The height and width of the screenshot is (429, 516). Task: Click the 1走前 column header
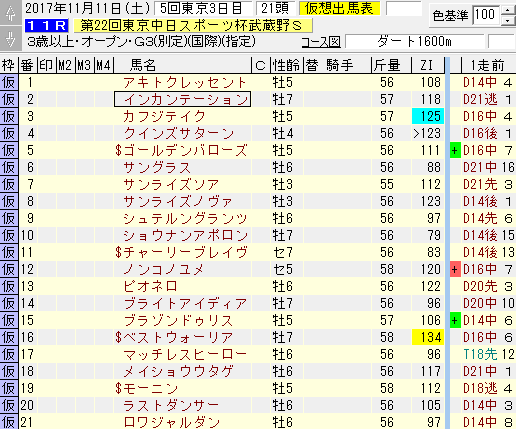(488, 65)
